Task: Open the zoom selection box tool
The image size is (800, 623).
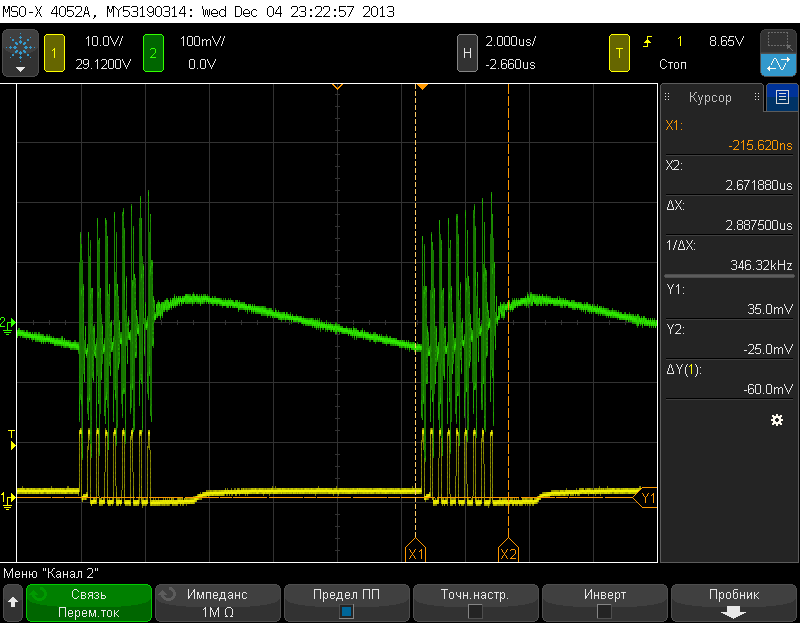Action: 779,41
